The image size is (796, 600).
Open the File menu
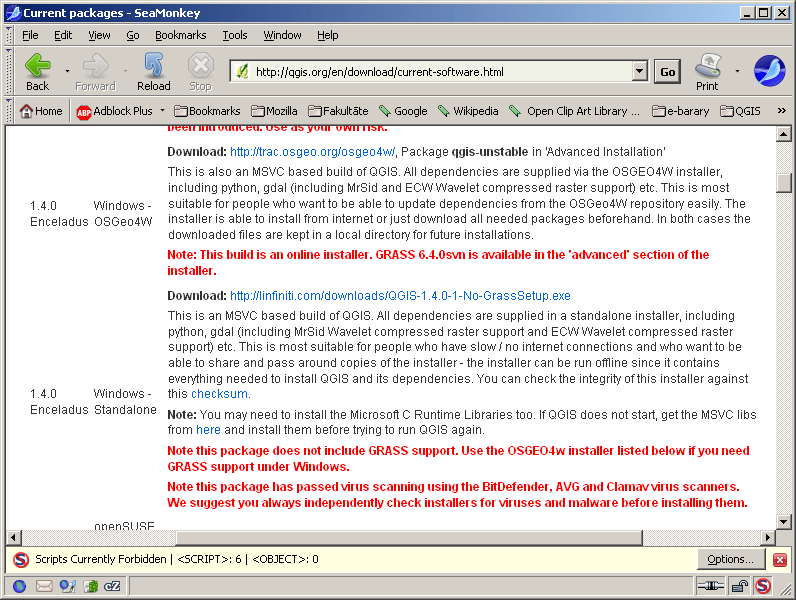click(30, 35)
